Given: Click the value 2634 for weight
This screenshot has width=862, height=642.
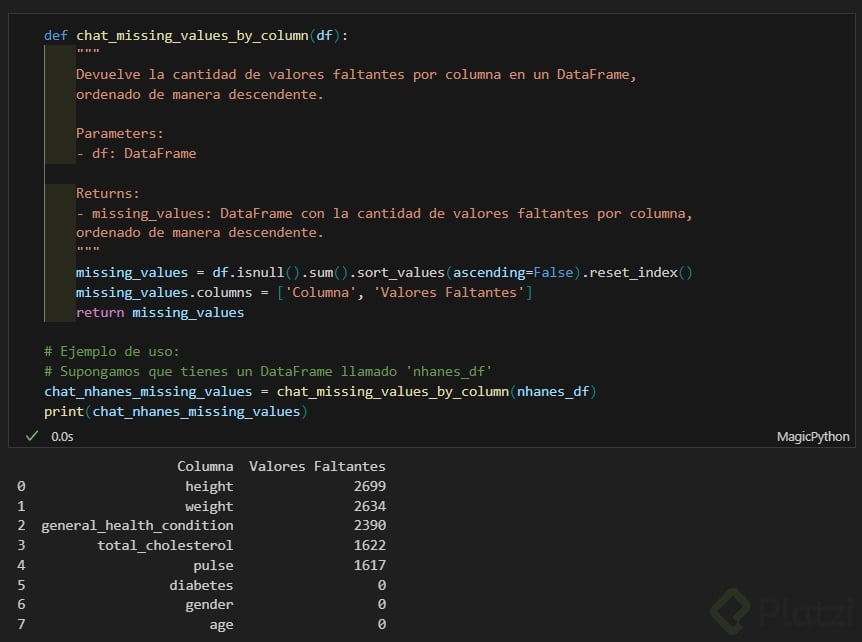Looking at the screenshot, I should click(369, 506).
